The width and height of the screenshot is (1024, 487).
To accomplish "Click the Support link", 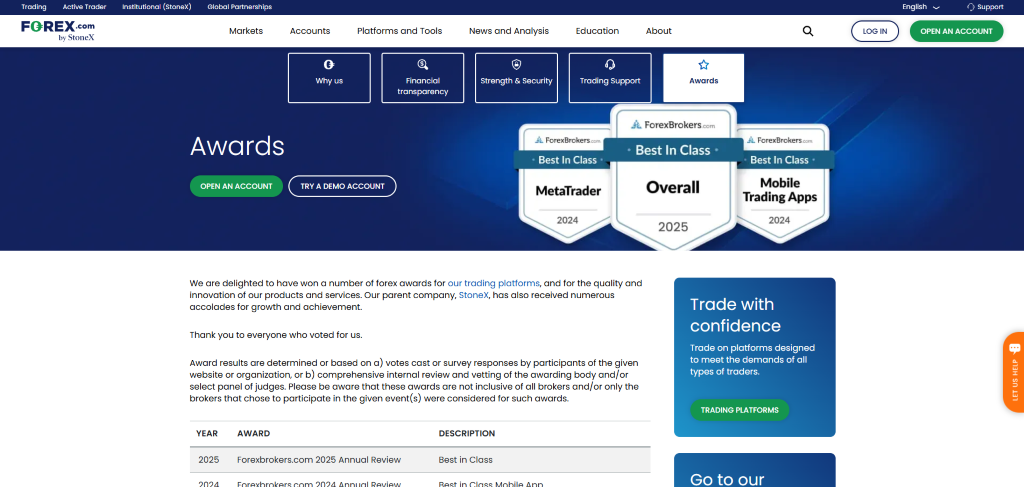I will coord(990,7).
